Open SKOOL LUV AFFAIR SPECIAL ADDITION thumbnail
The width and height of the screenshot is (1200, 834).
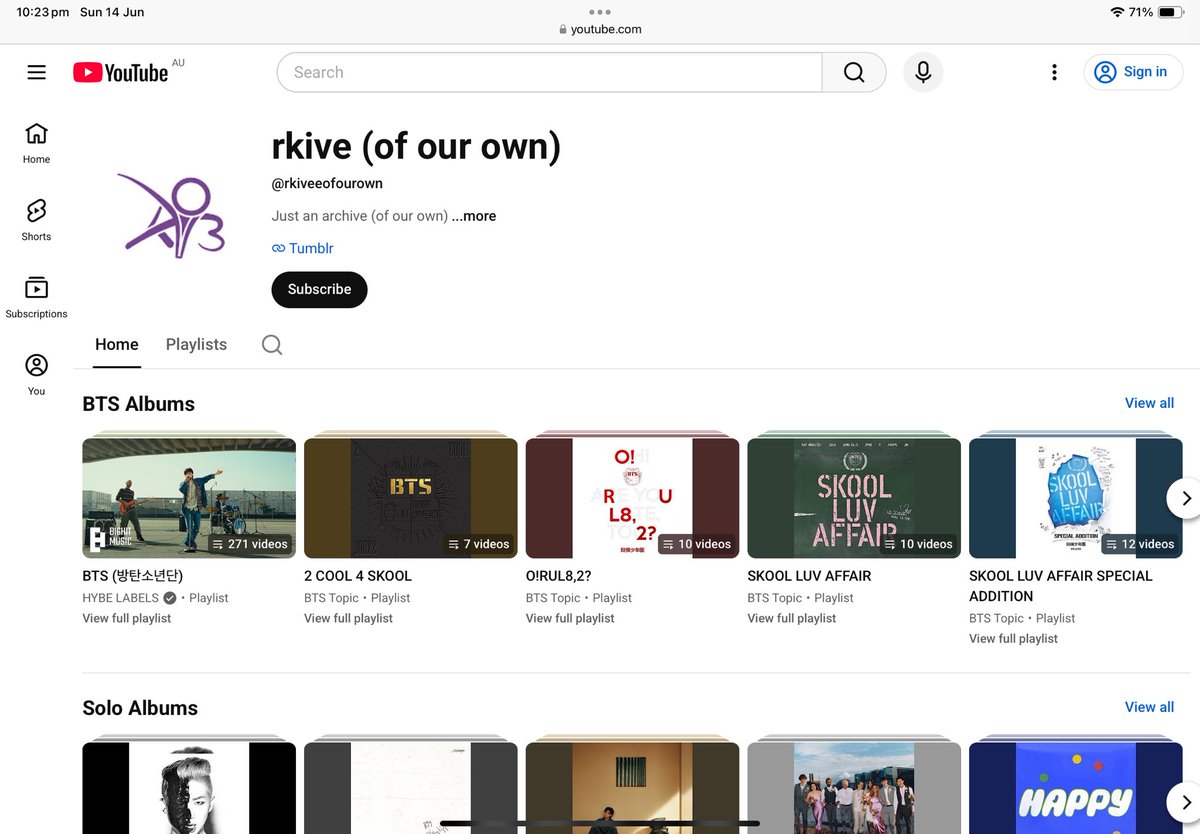(x=1076, y=498)
